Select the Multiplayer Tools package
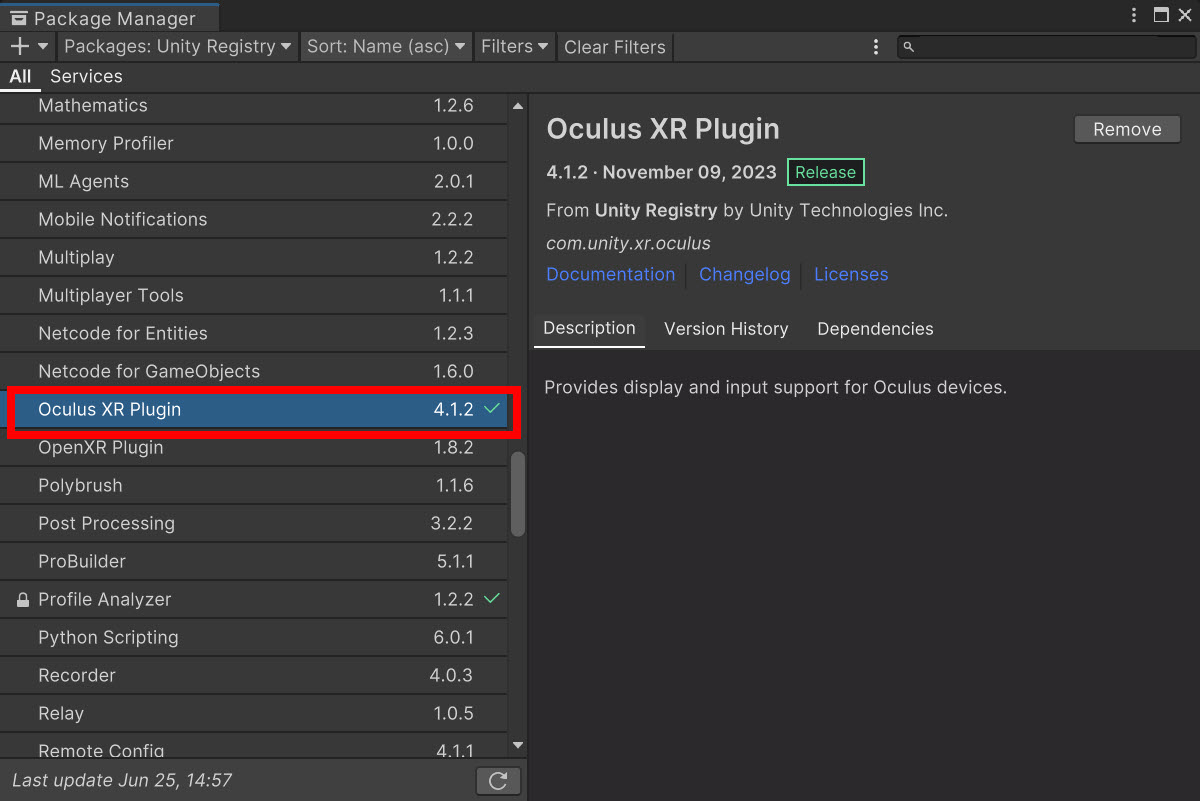 (254, 296)
